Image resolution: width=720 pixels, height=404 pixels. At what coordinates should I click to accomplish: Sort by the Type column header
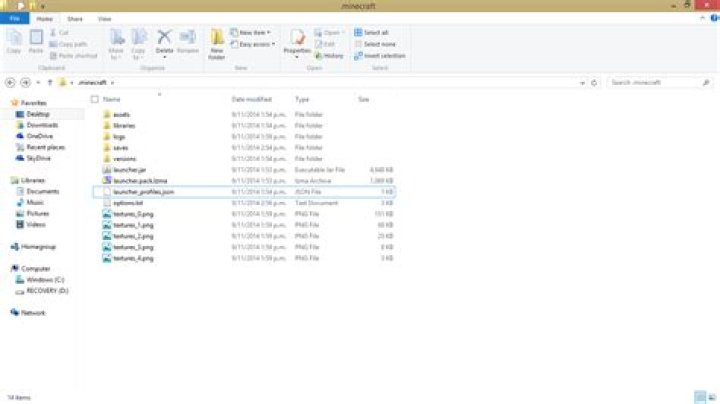tap(302, 99)
